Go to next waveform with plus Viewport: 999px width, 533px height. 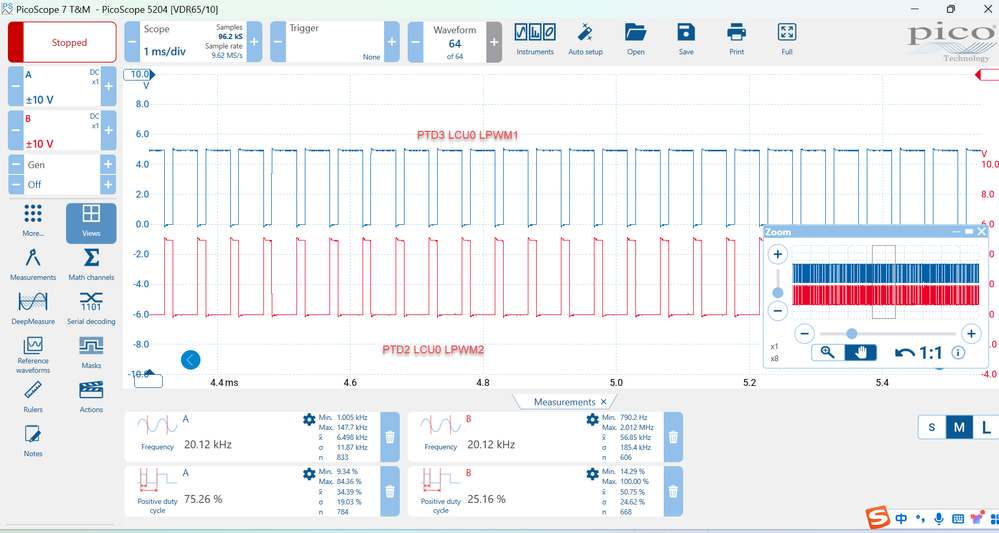pos(494,41)
